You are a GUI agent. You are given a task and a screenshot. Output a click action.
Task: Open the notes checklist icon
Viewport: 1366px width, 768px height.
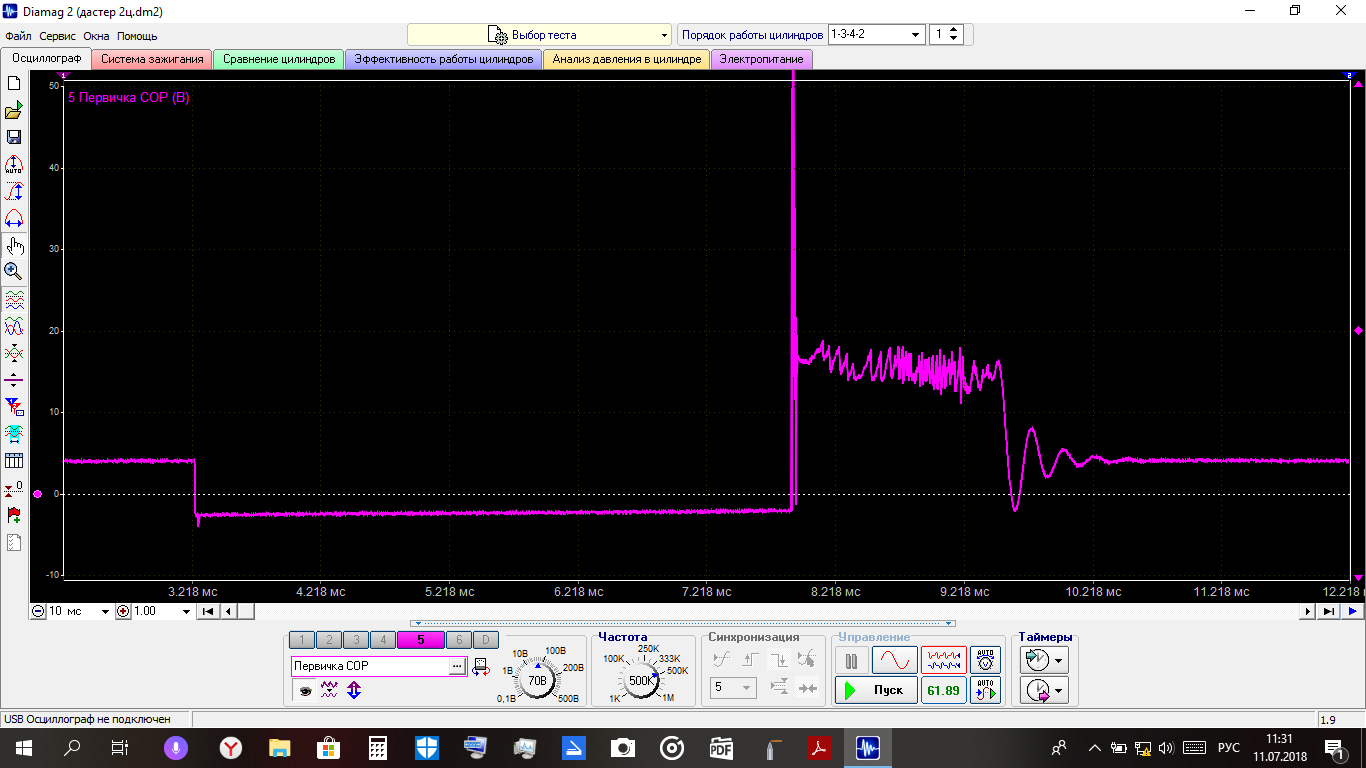point(14,543)
